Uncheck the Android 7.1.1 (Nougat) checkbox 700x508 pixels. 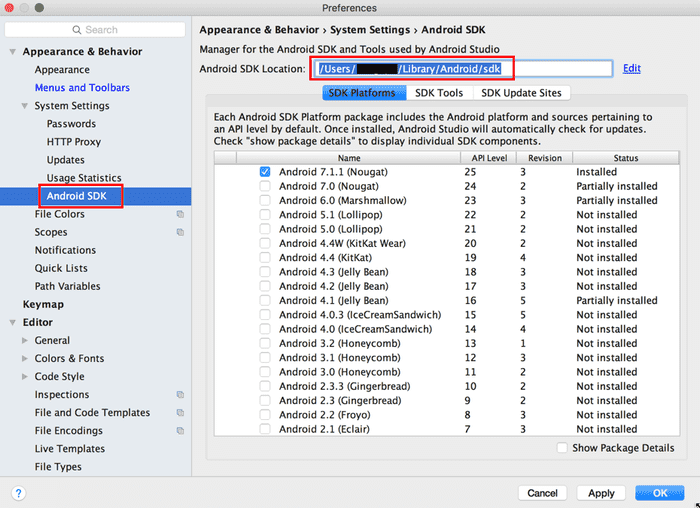(x=265, y=172)
